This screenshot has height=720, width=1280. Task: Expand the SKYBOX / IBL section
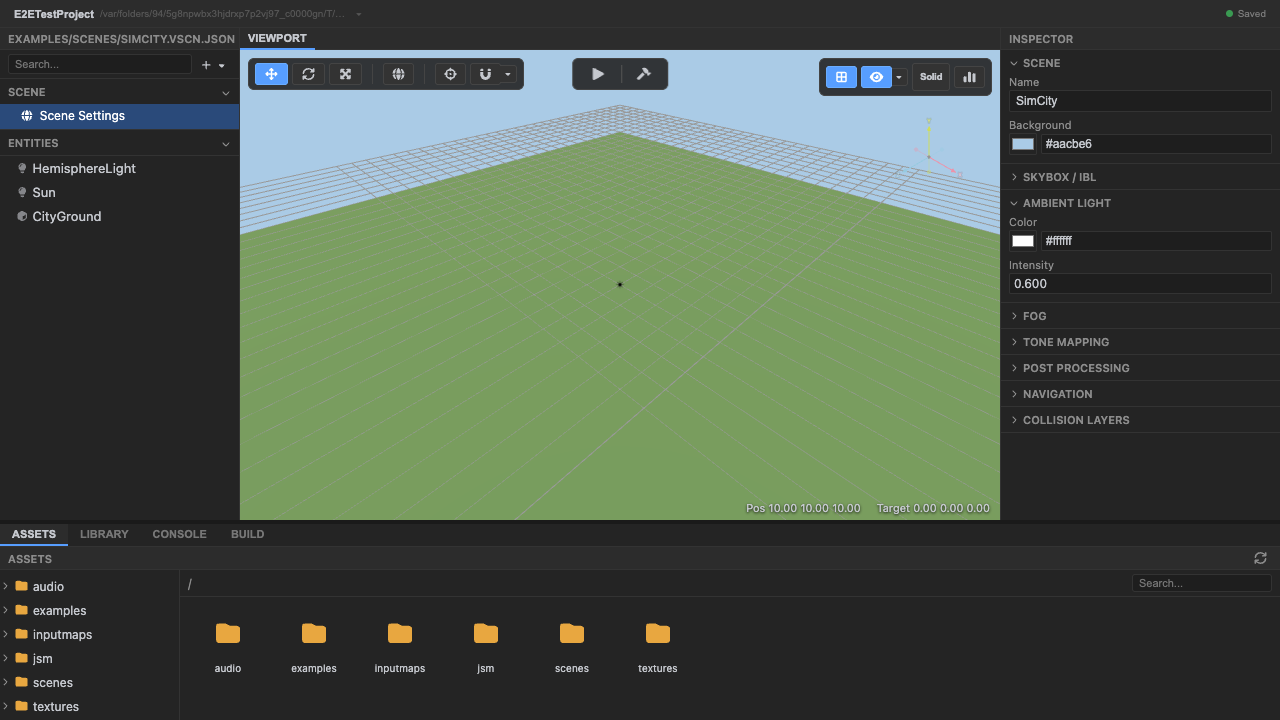point(1140,177)
